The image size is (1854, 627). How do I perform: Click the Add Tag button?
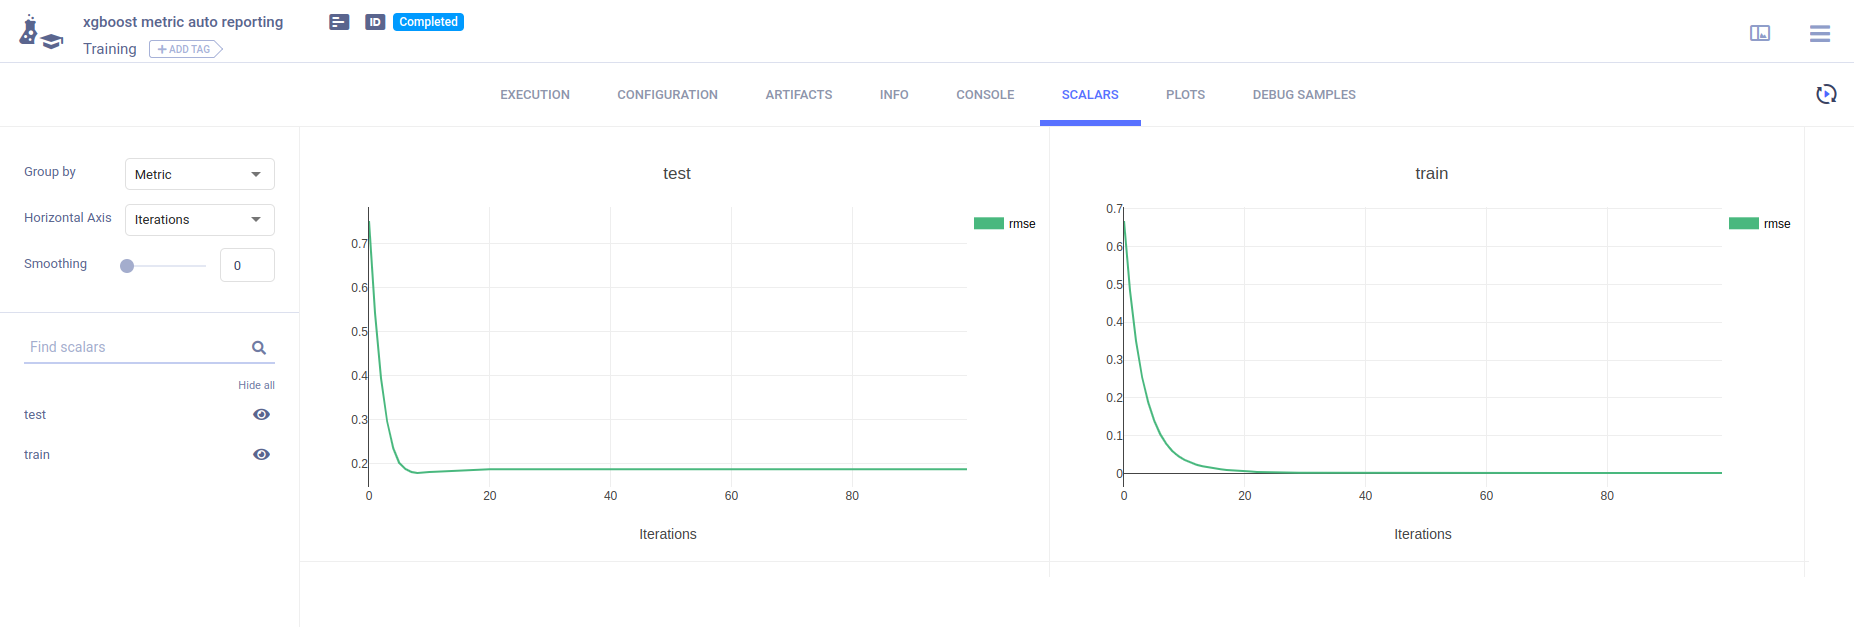(185, 49)
